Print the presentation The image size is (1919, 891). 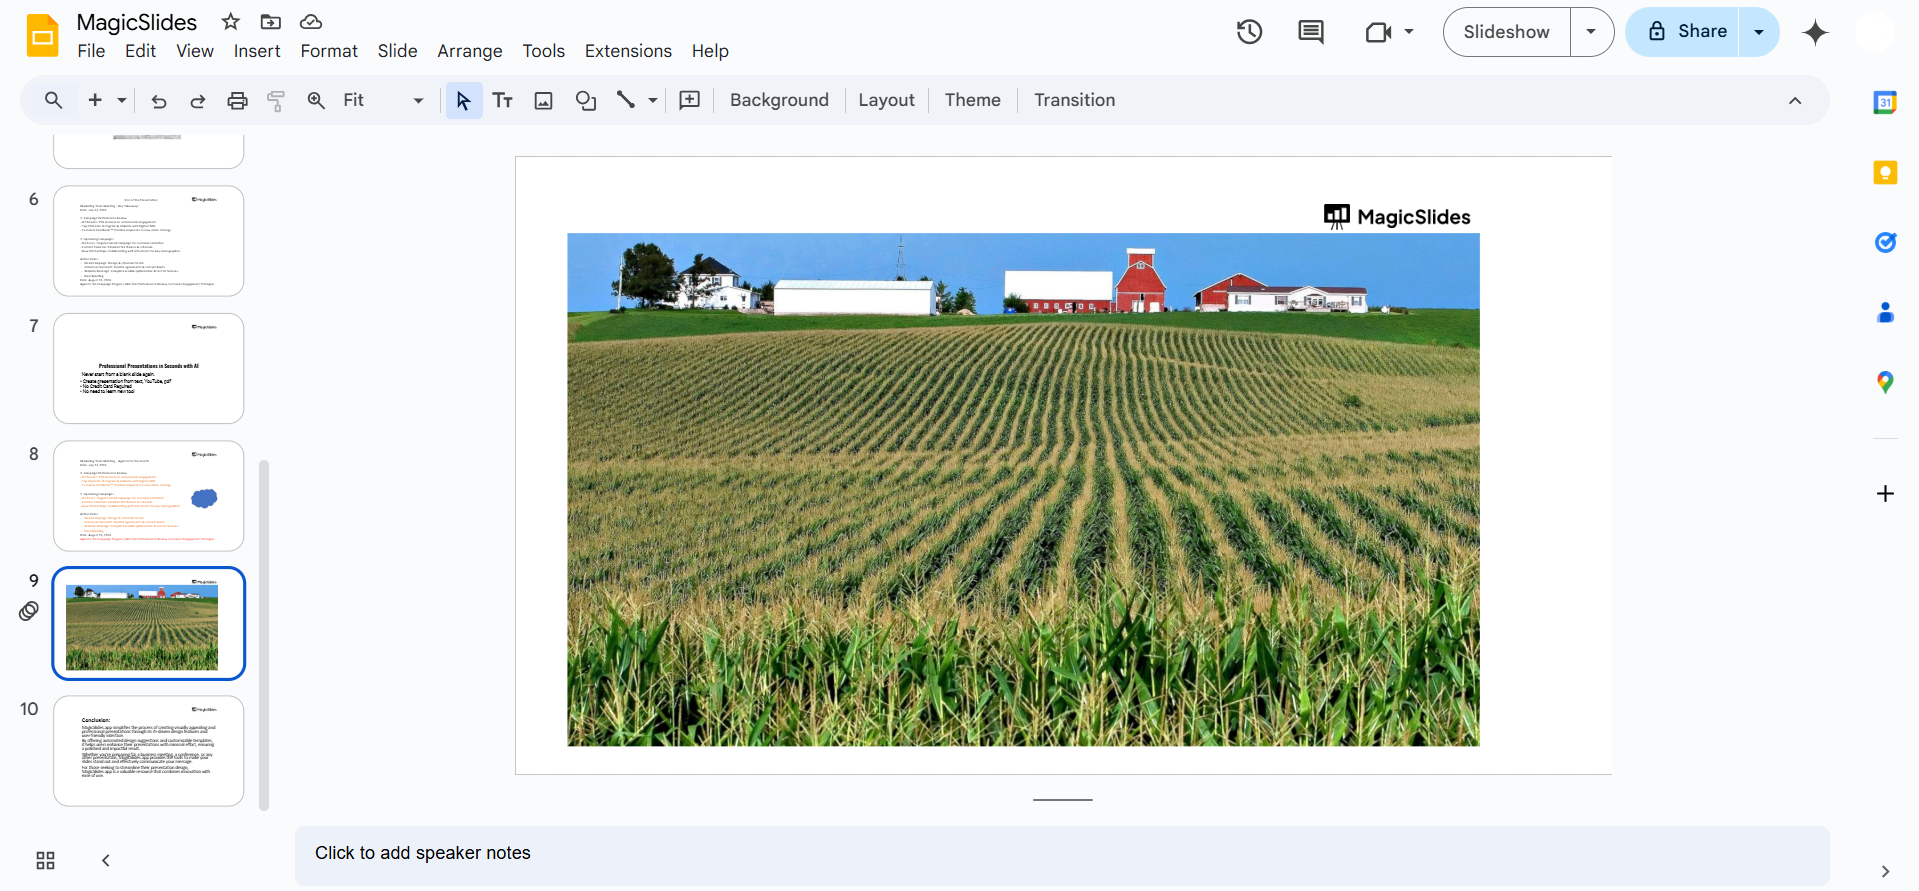237,100
